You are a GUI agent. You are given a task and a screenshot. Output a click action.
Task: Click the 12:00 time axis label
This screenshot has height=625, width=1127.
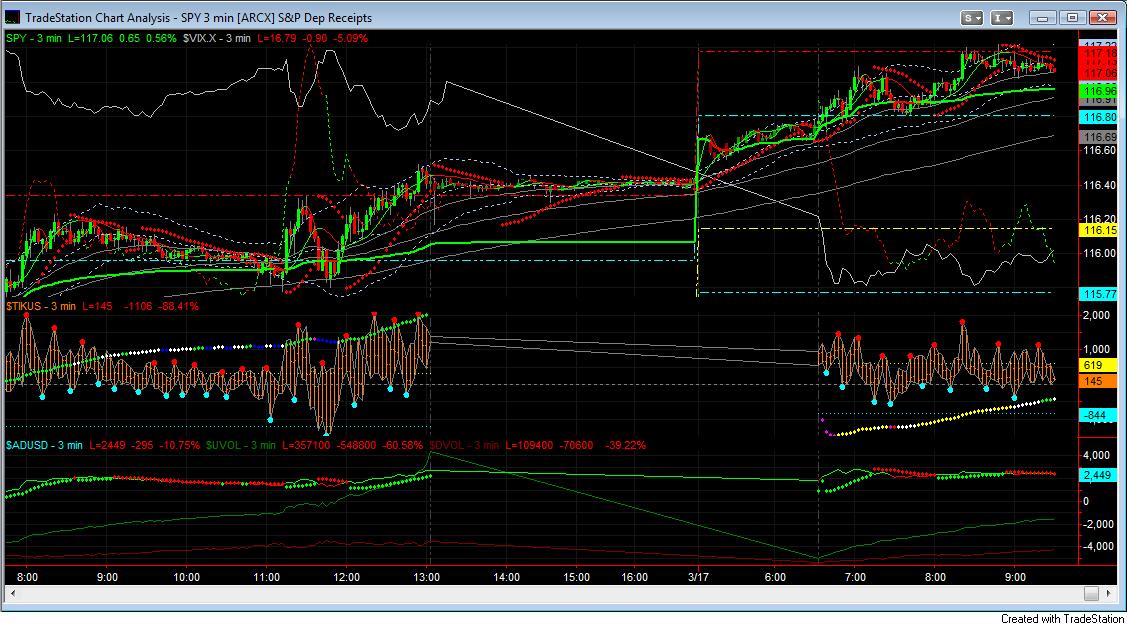point(346,577)
